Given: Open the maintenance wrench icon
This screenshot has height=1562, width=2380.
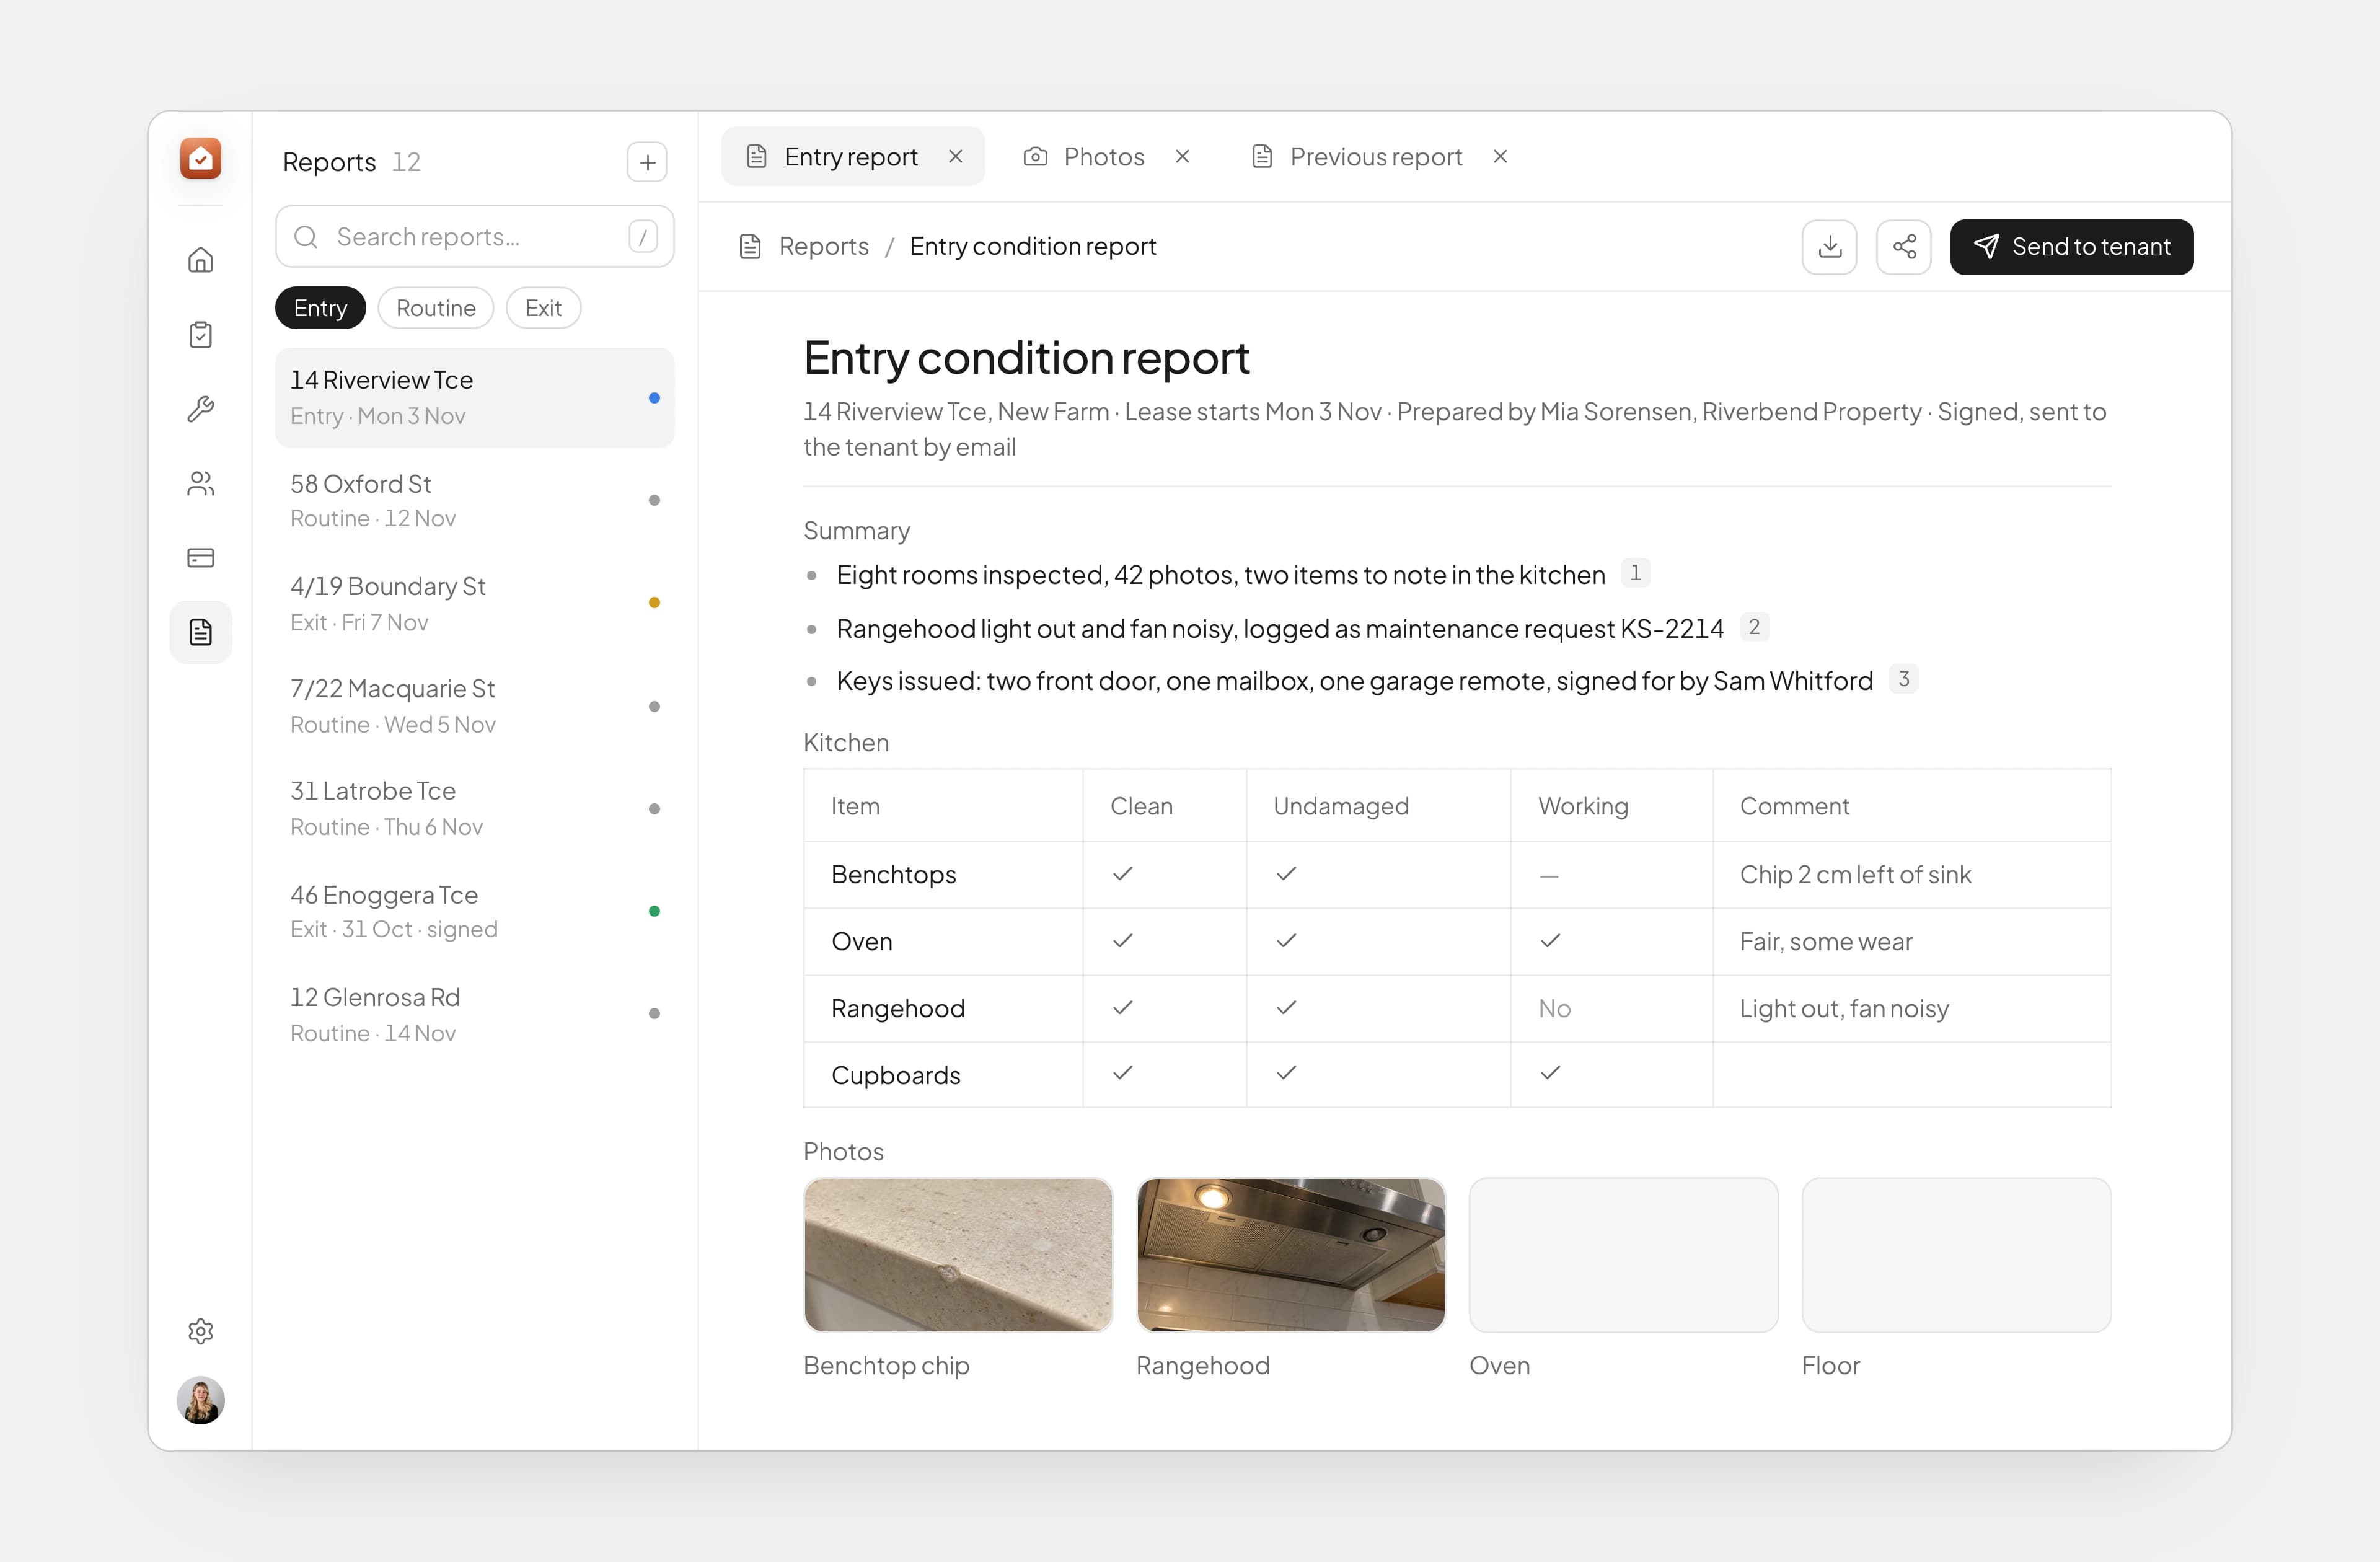Looking at the screenshot, I should pos(200,409).
